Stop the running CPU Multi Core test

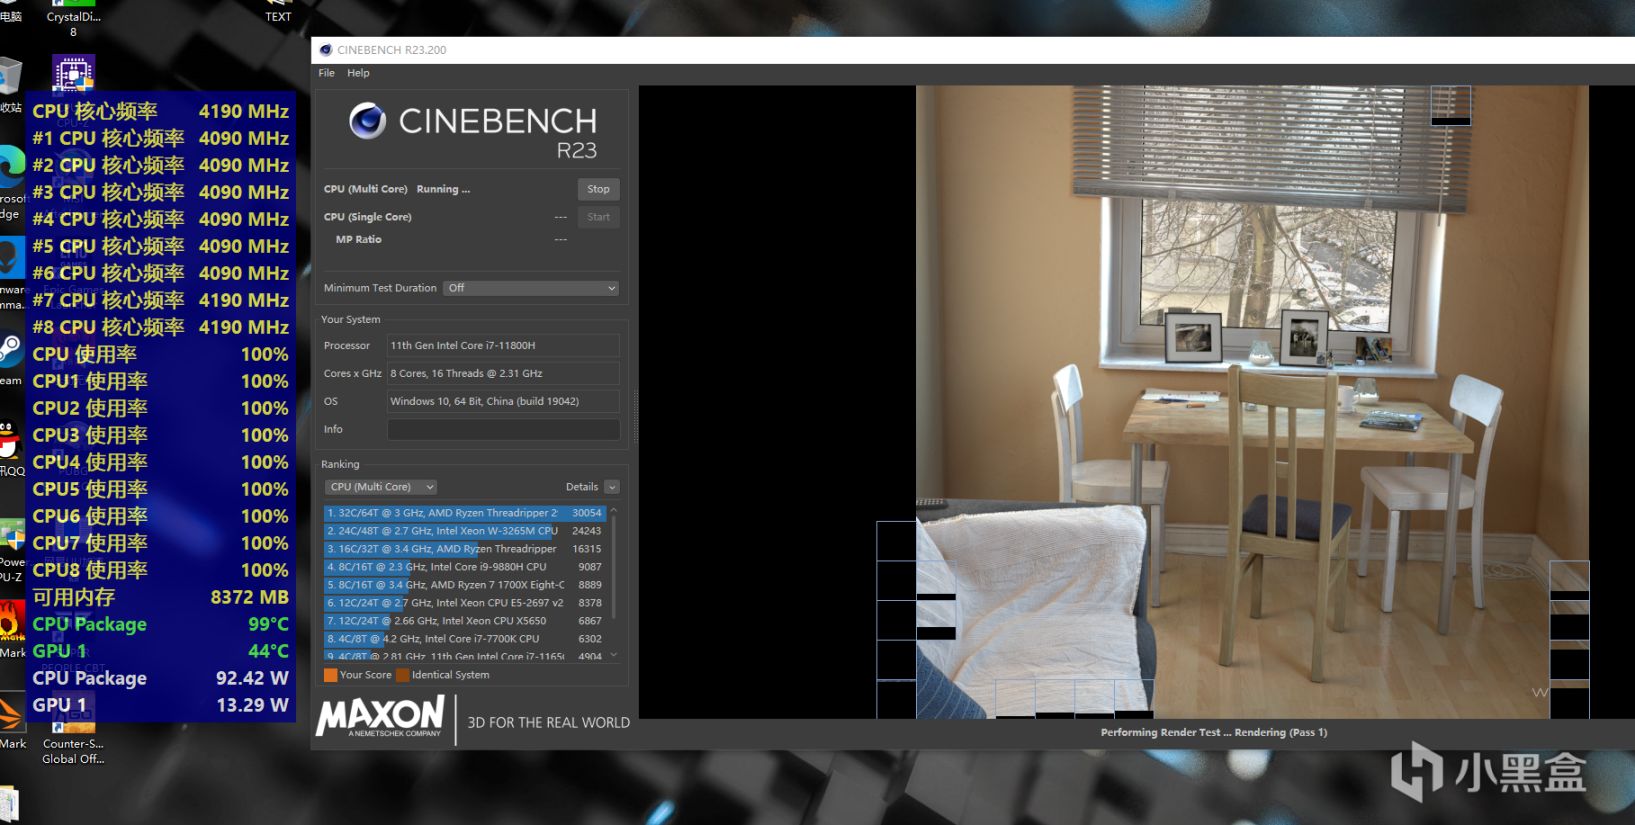[598, 189]
